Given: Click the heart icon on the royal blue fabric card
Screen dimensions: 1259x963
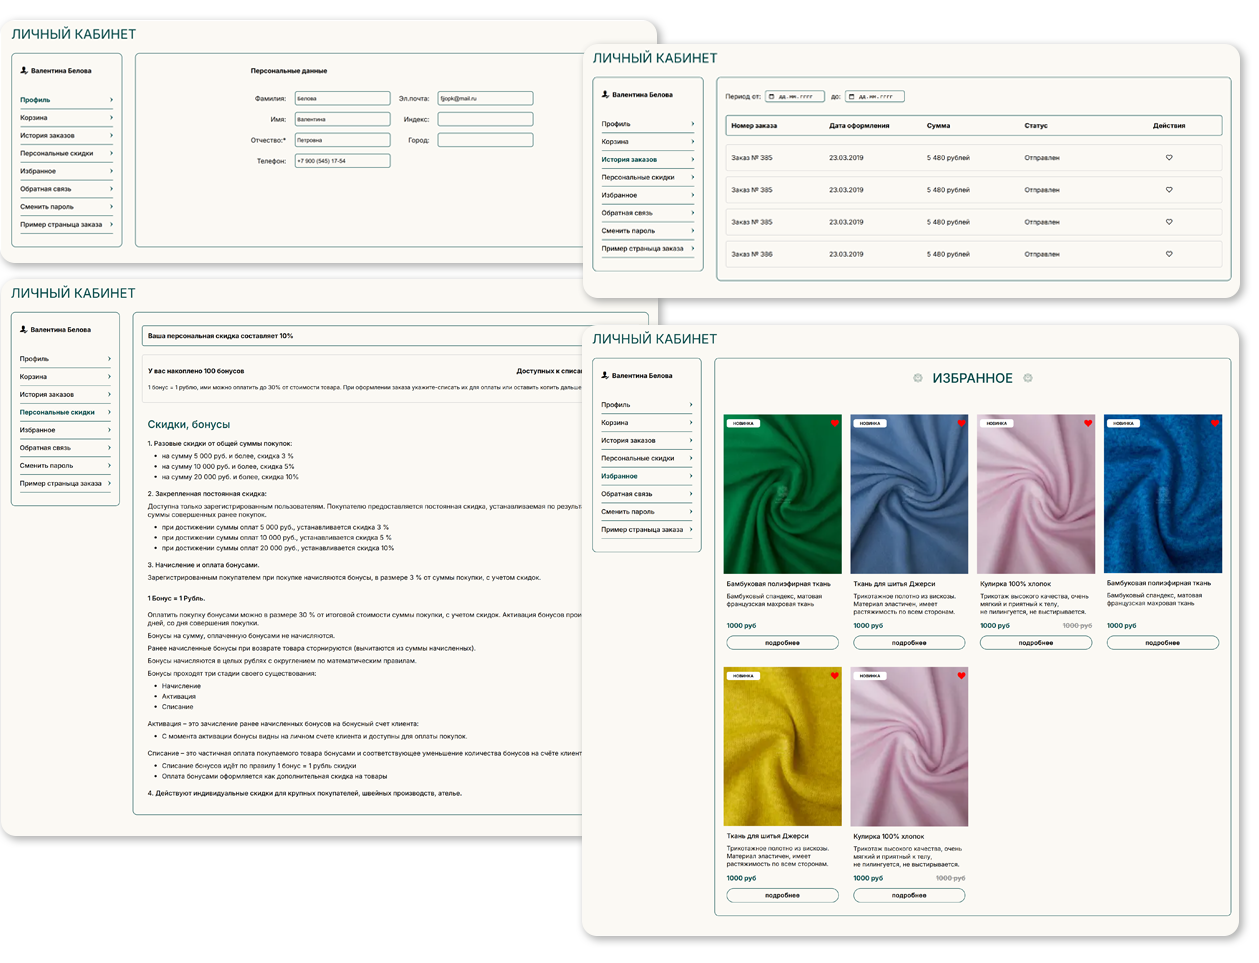Looking at the screenshot, I should pyautogui.click(x=1215, y=423).
